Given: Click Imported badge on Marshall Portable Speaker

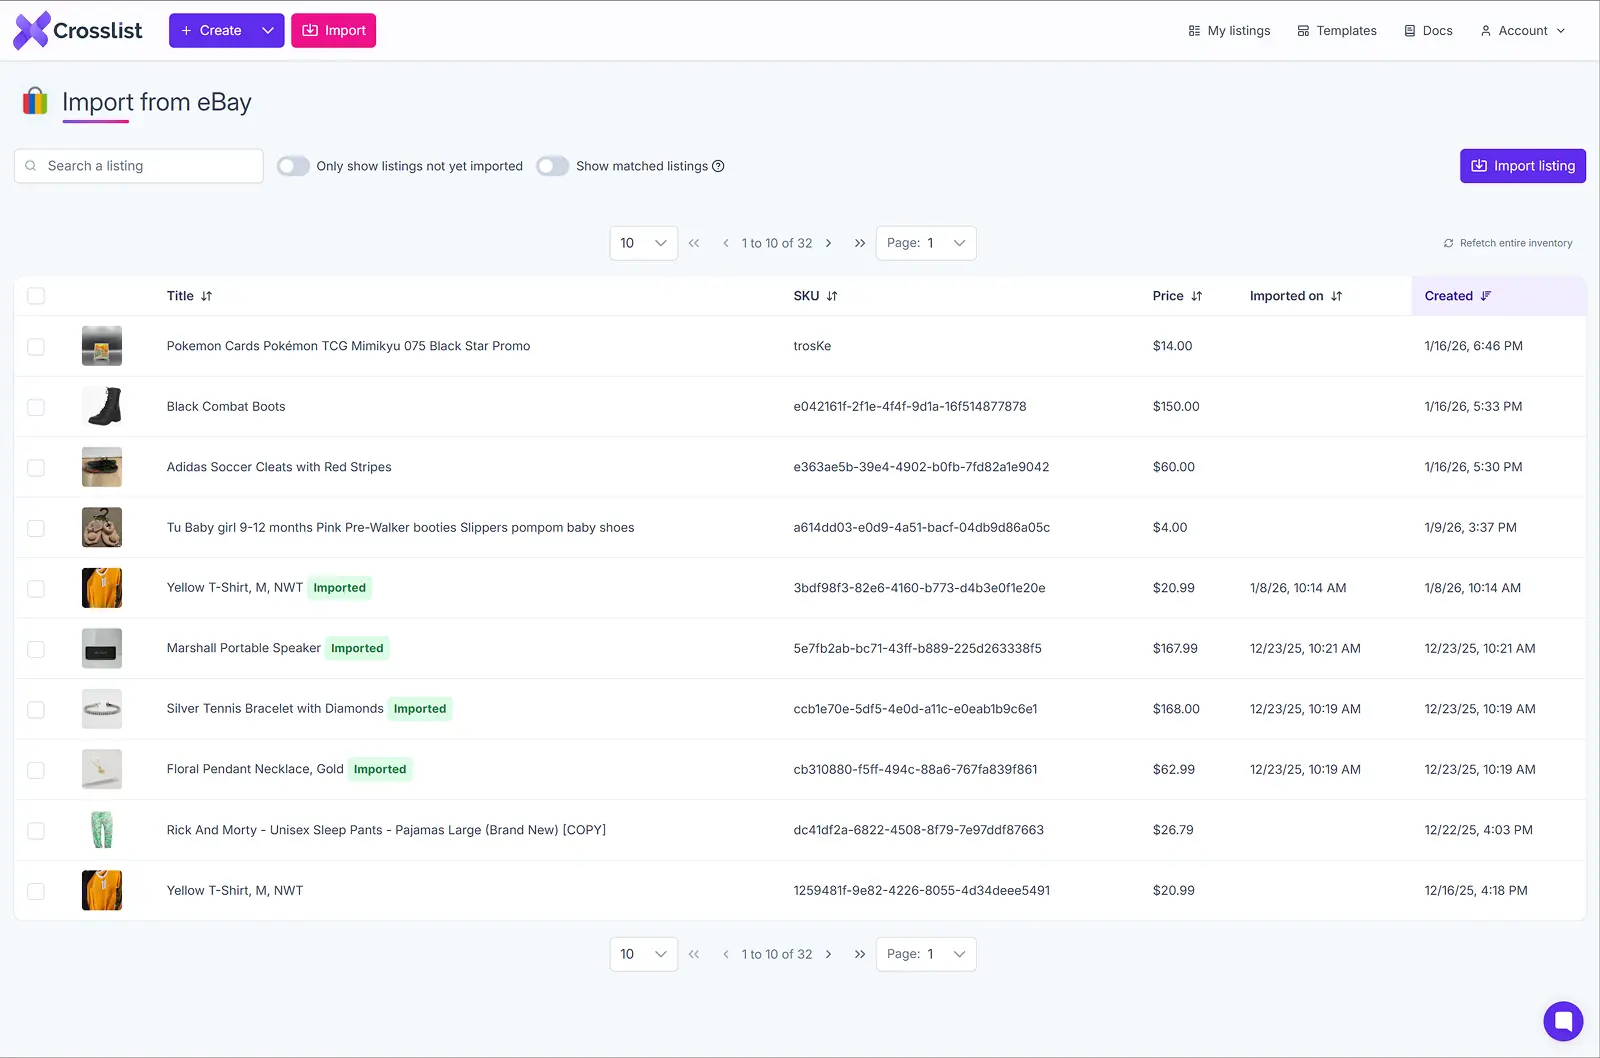Looking at the screenshot, I should (x=357, y=648).
